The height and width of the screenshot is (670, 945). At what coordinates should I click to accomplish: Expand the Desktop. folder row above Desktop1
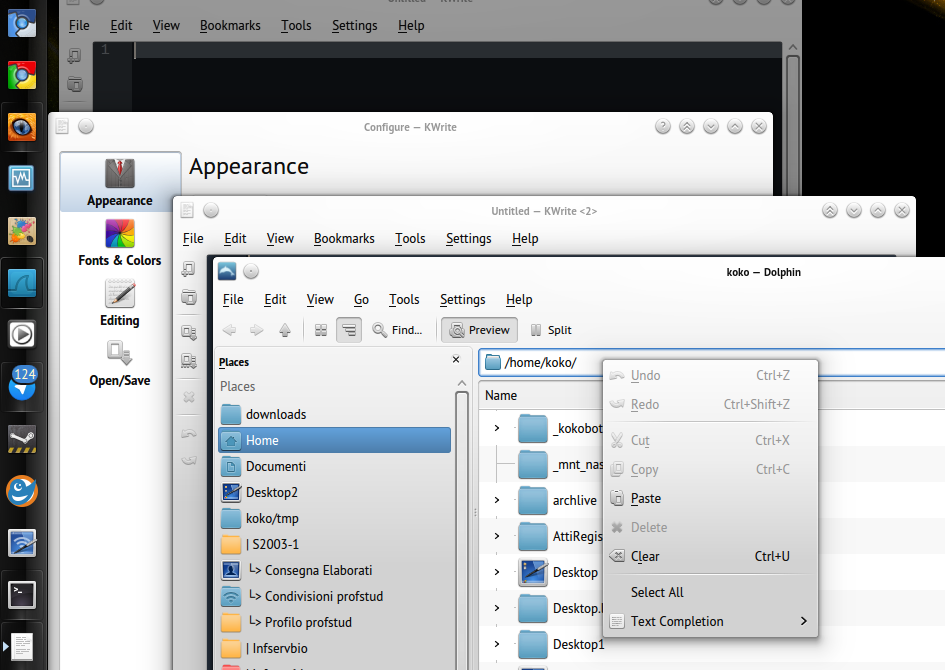(x=497, y=608)
